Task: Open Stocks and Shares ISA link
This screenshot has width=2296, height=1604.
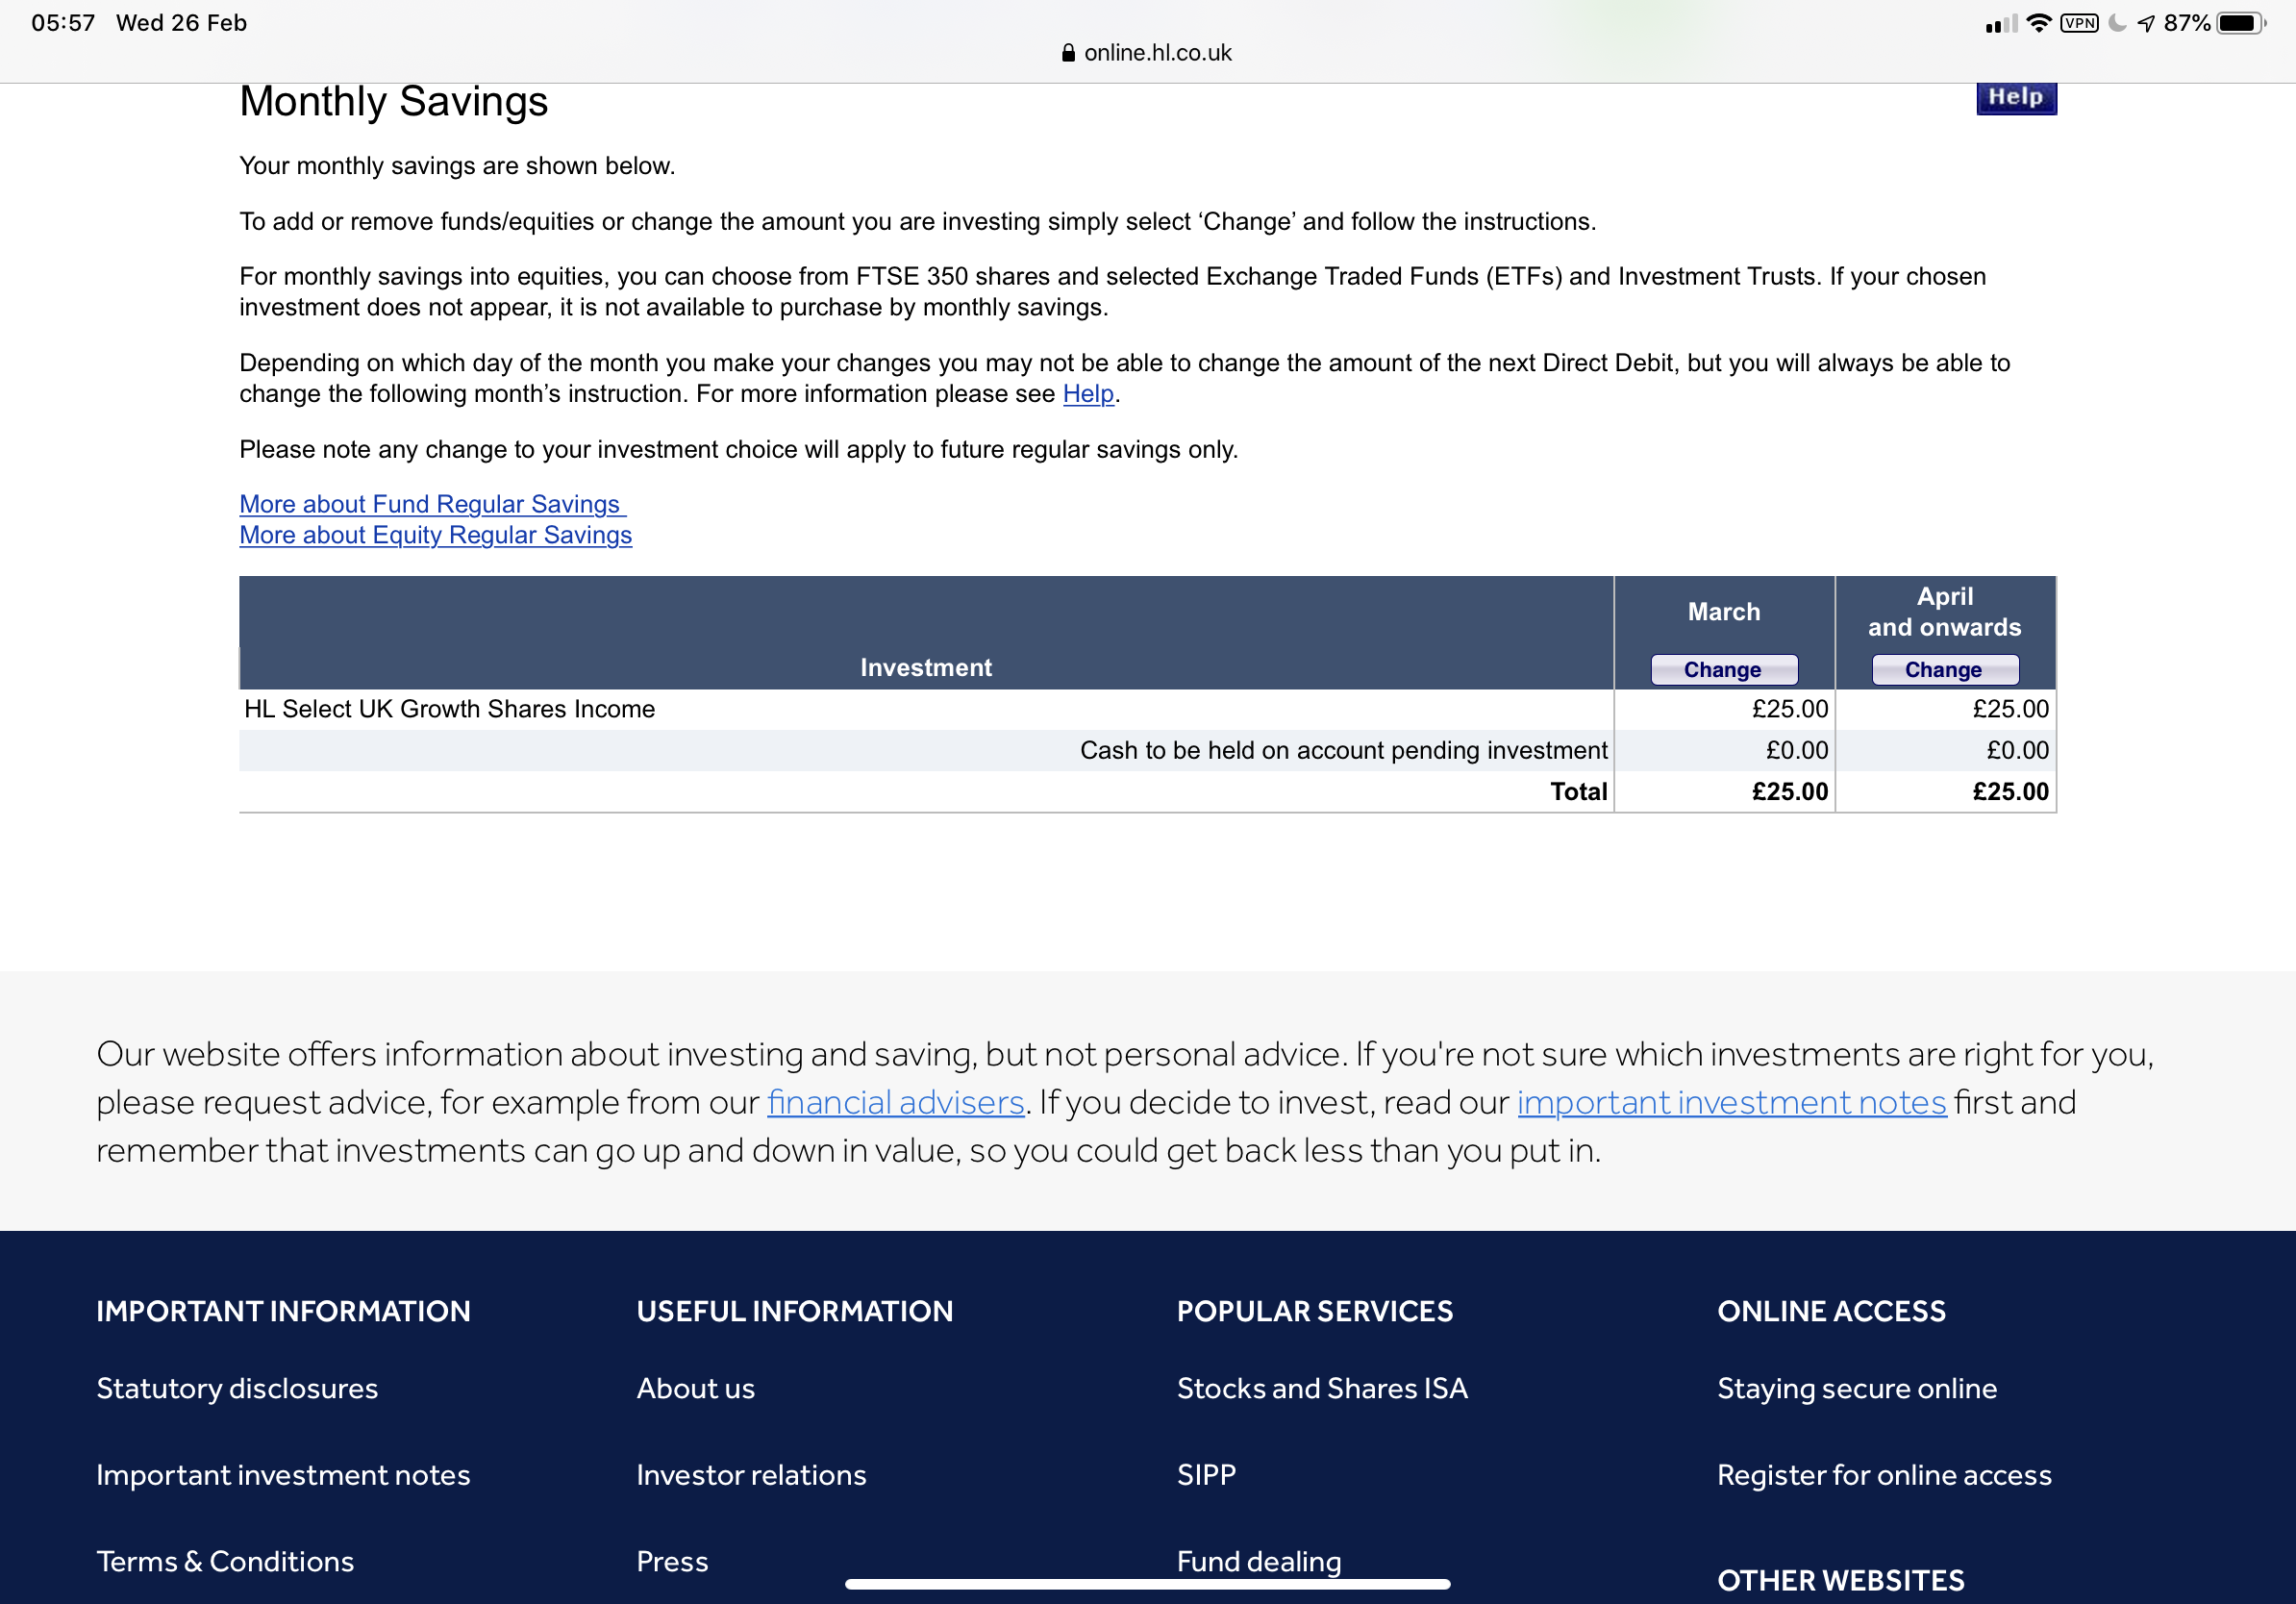Action: (x=1322, y=1388)
